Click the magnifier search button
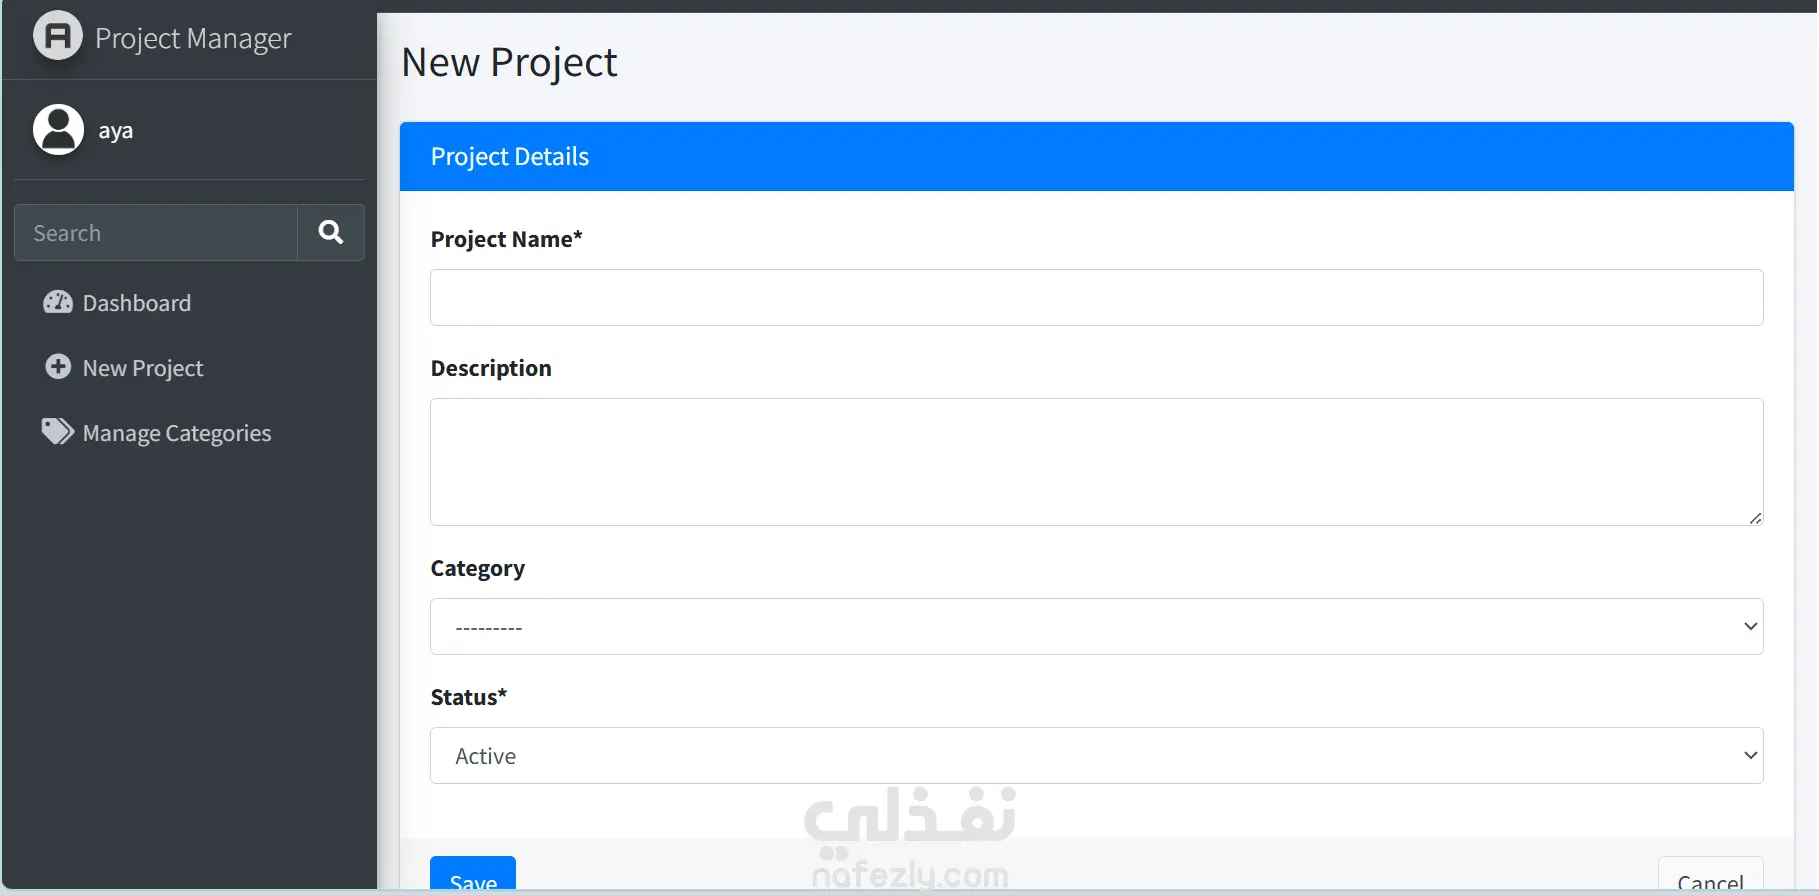 331,233
